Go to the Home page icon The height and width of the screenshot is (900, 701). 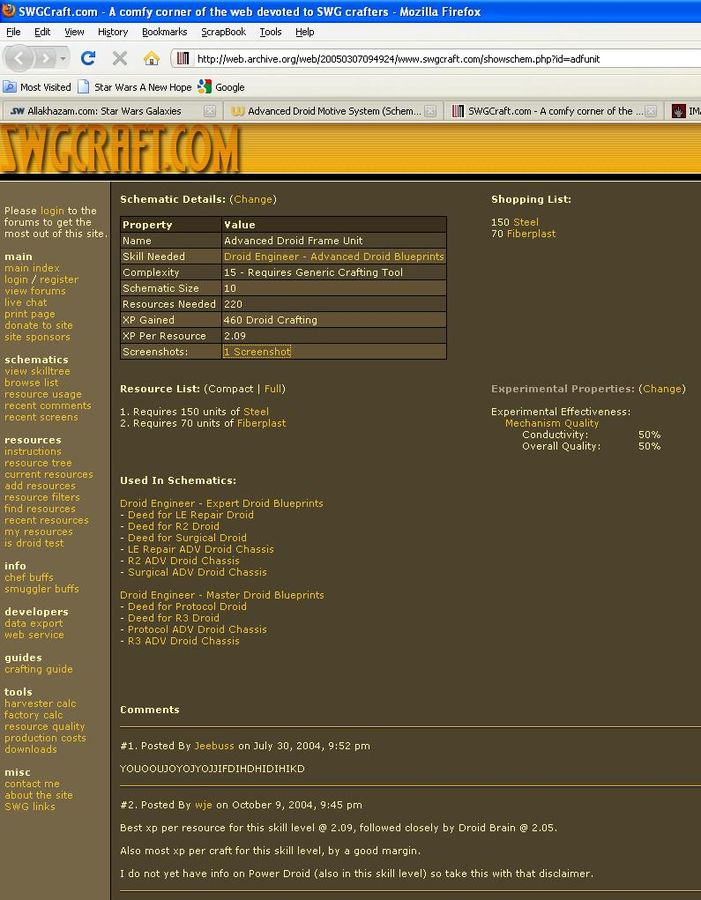151,58
